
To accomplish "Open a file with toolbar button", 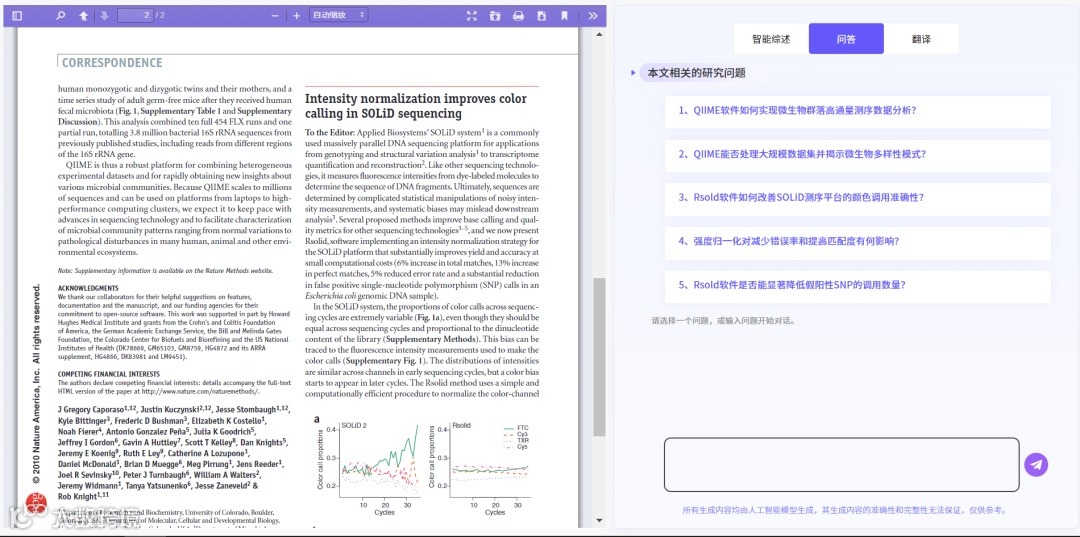I will click(495, 16).
